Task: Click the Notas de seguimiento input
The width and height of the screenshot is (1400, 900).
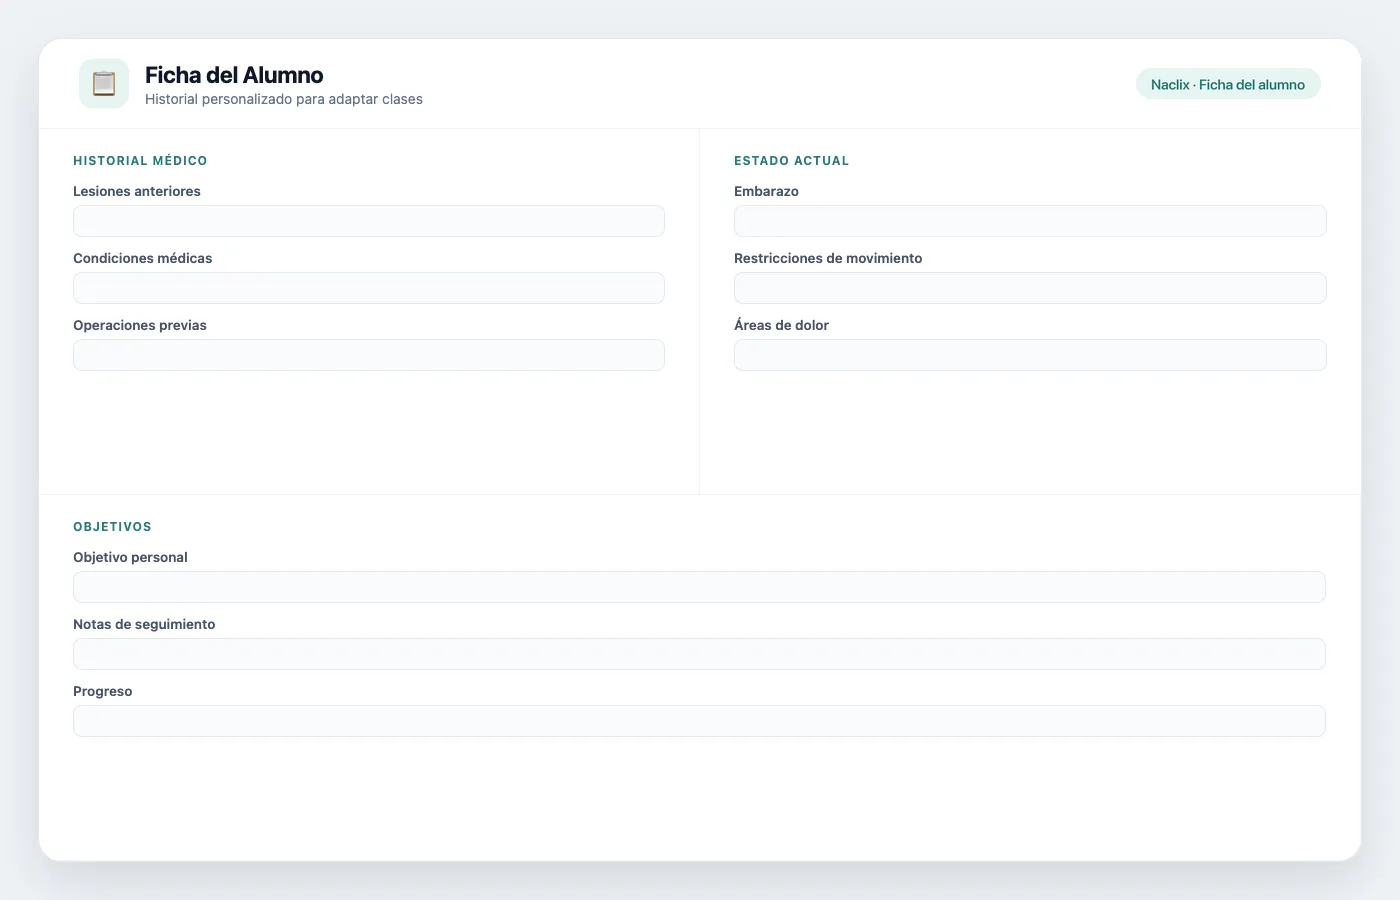Action: click(x=699, y=654)
